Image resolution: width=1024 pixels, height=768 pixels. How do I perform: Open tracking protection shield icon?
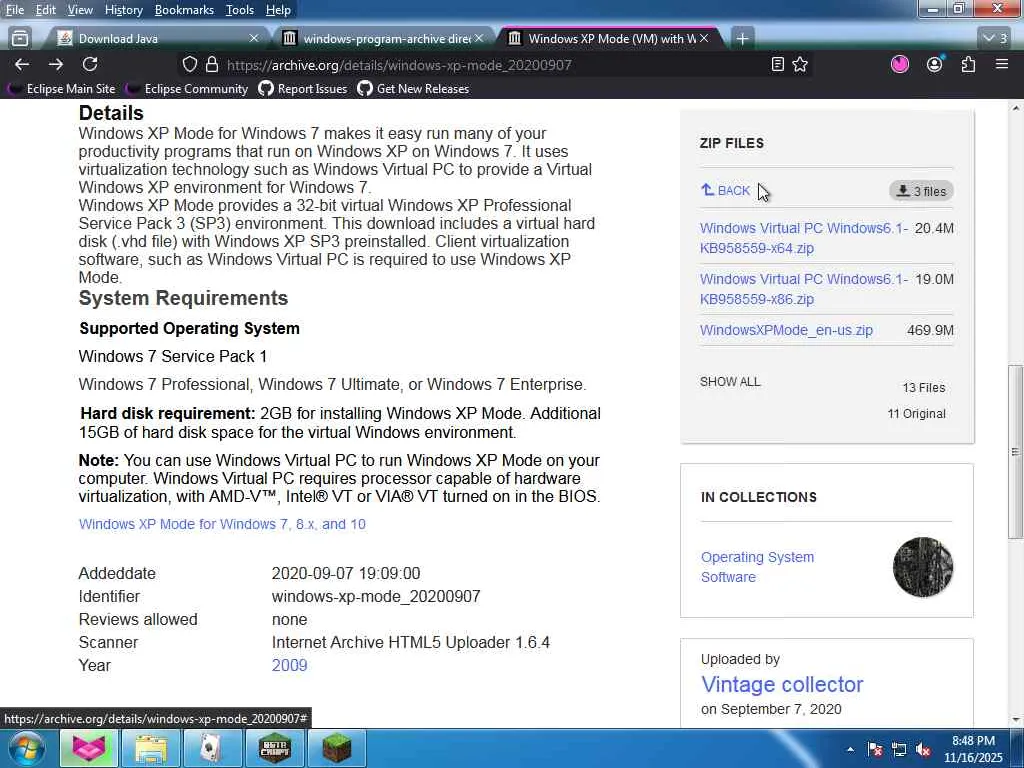(x=189, y=65)
